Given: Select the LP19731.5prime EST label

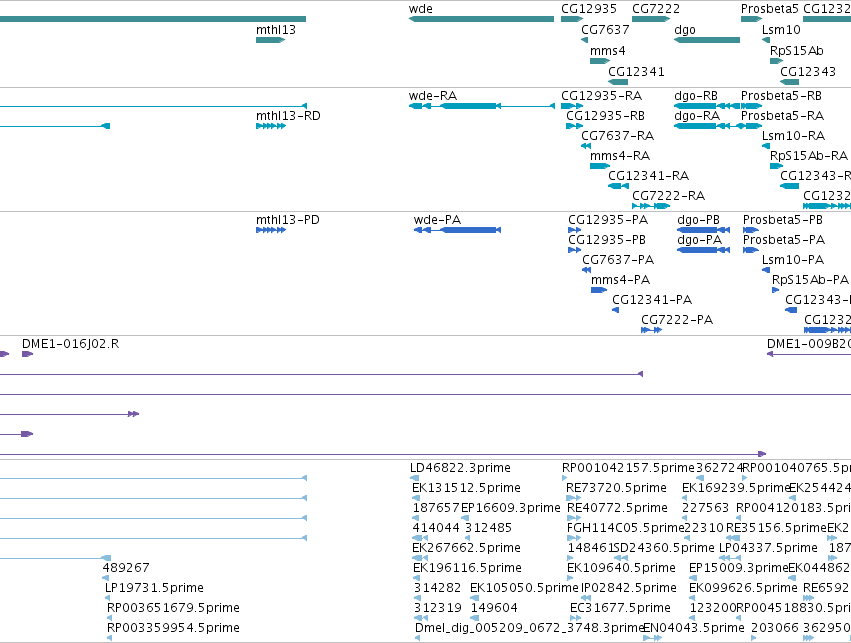Looking at the screenshot, I should [x=154, y=588].
